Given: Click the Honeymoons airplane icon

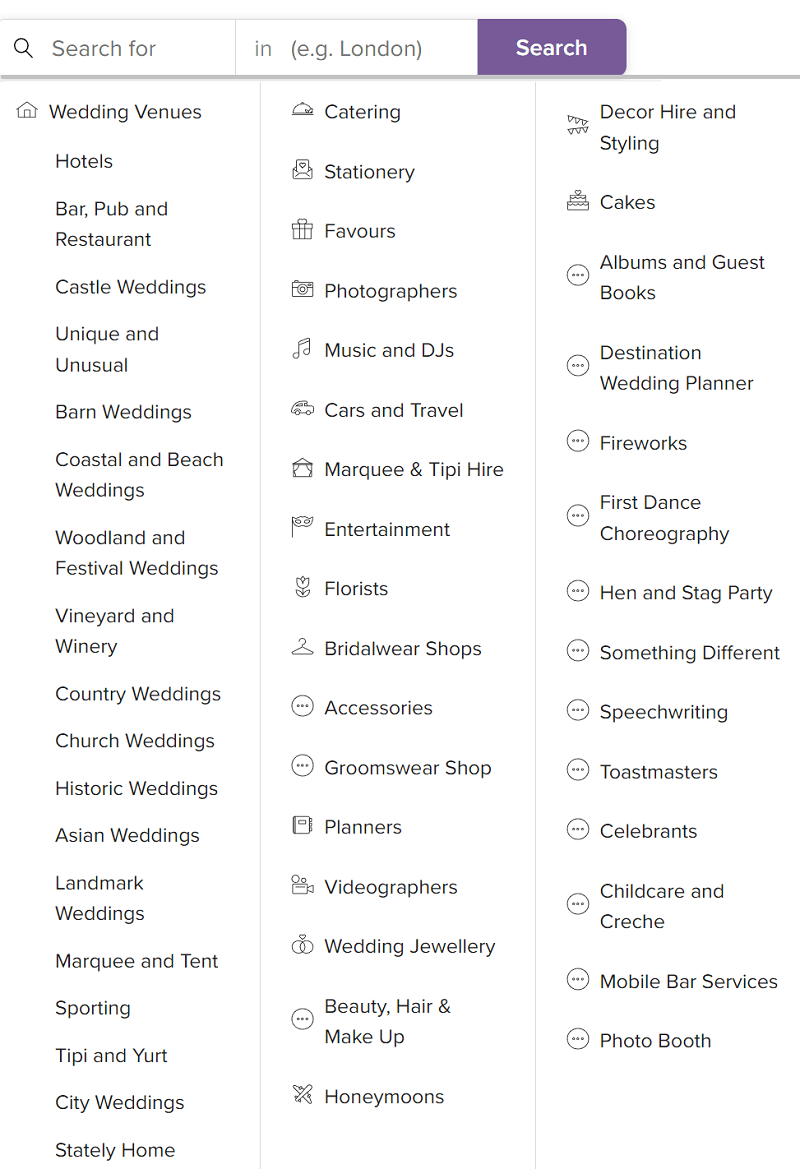Looking at the screenshot, I should 302,1095.
